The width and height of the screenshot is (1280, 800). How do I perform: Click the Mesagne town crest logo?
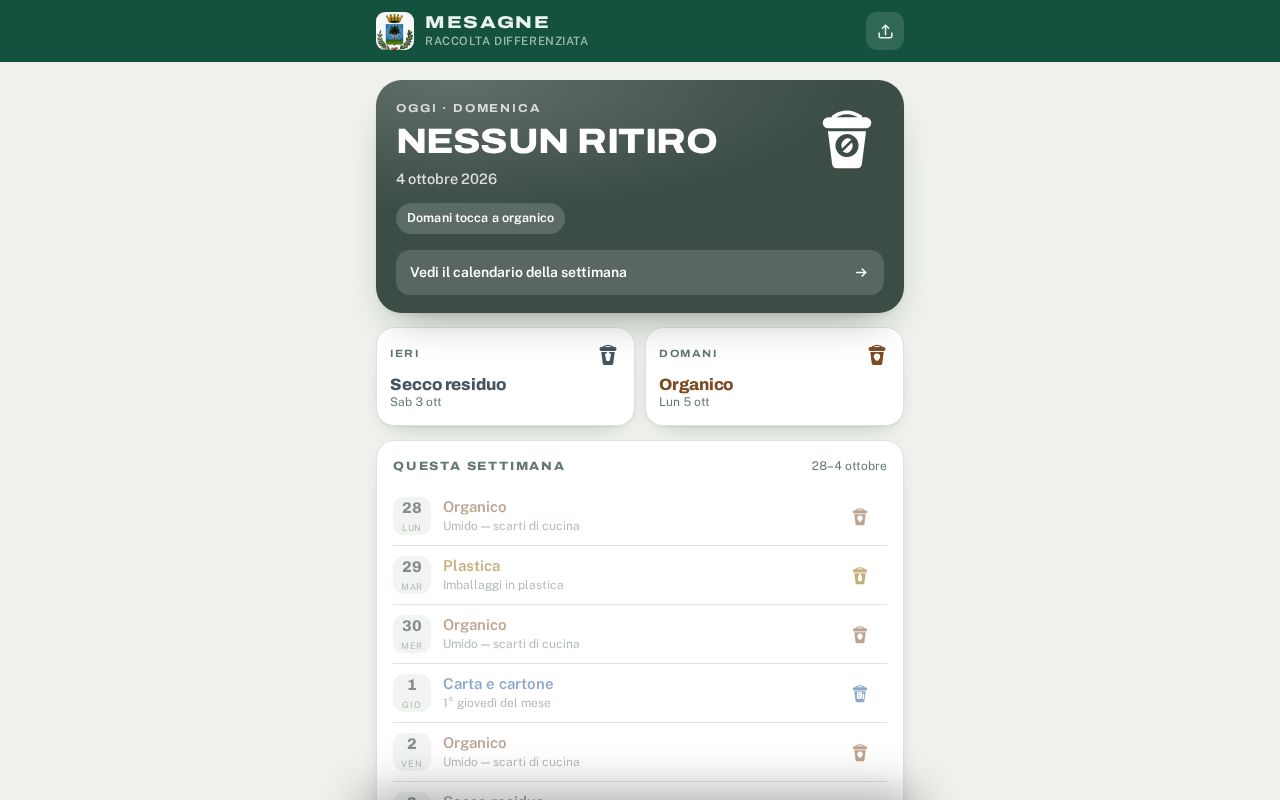(395, 31)
